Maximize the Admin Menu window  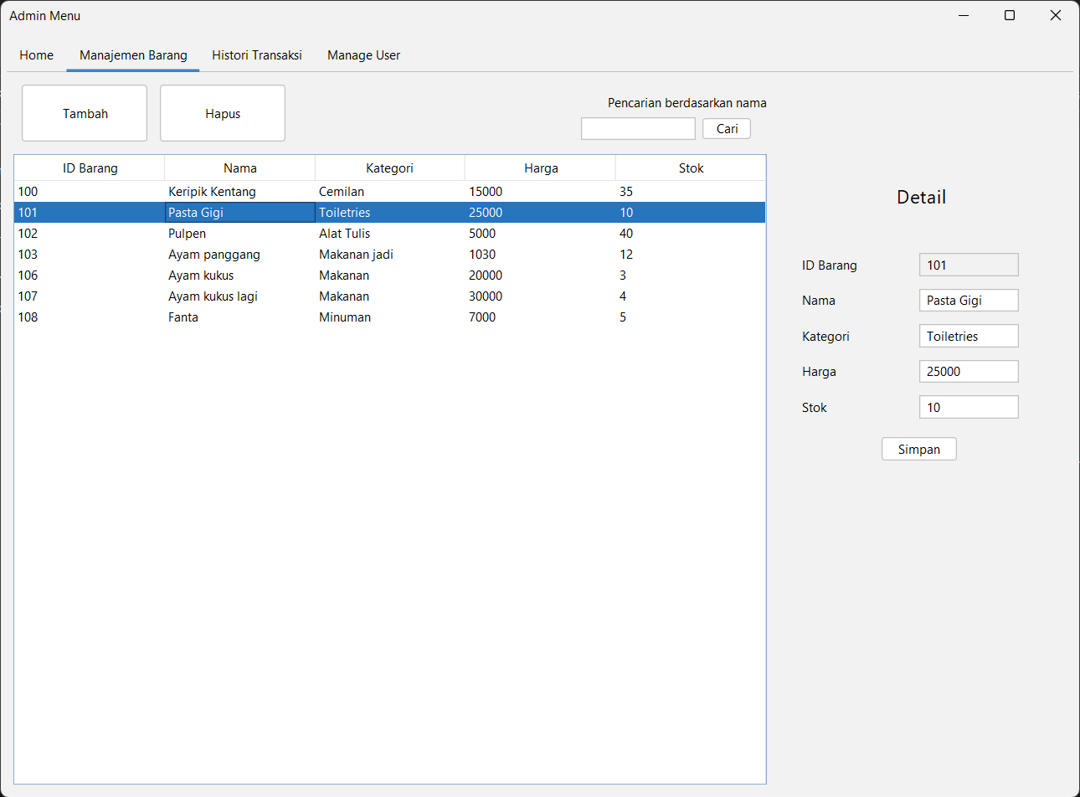click(1009, 15)
